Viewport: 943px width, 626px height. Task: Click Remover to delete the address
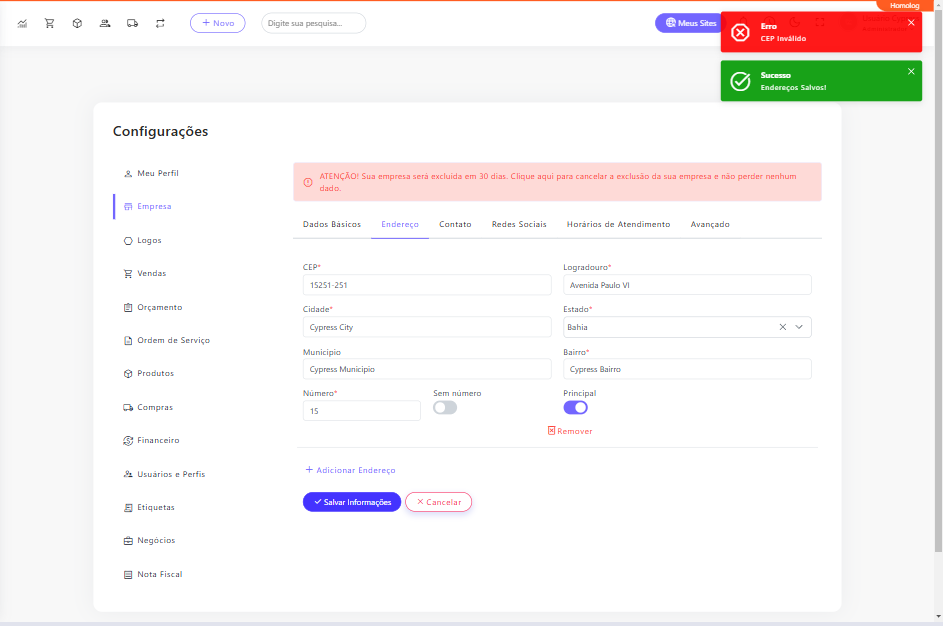click(570, 431)
